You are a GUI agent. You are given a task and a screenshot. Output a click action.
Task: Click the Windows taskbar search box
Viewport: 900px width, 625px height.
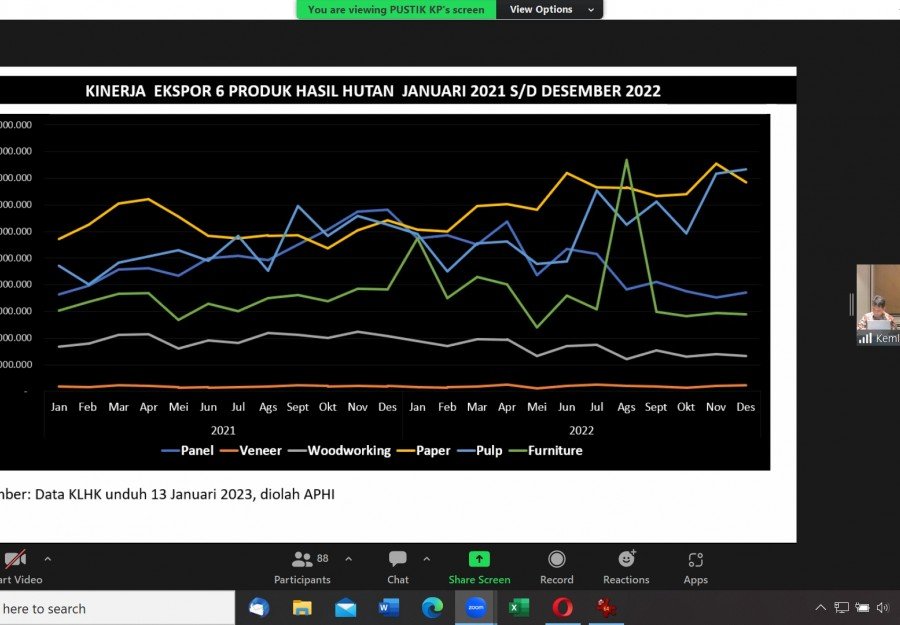coord(110,608)
